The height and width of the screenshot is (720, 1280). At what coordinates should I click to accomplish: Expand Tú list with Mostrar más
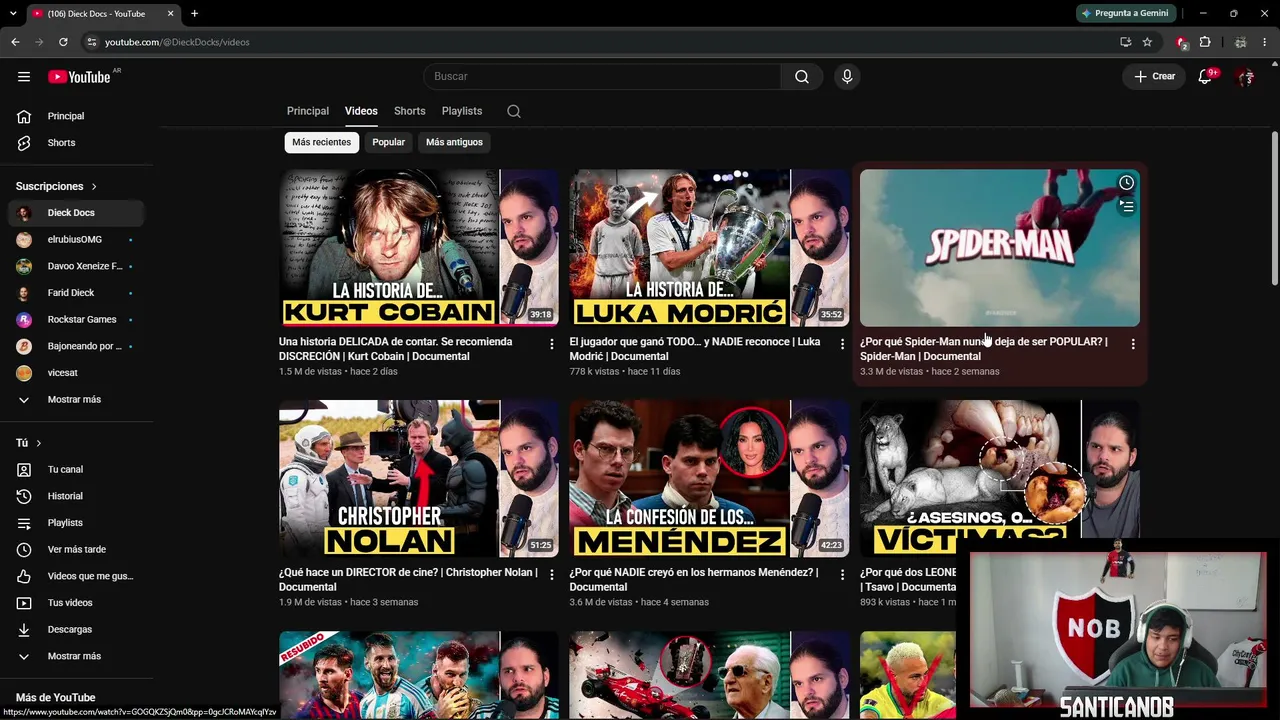(76, 656)
